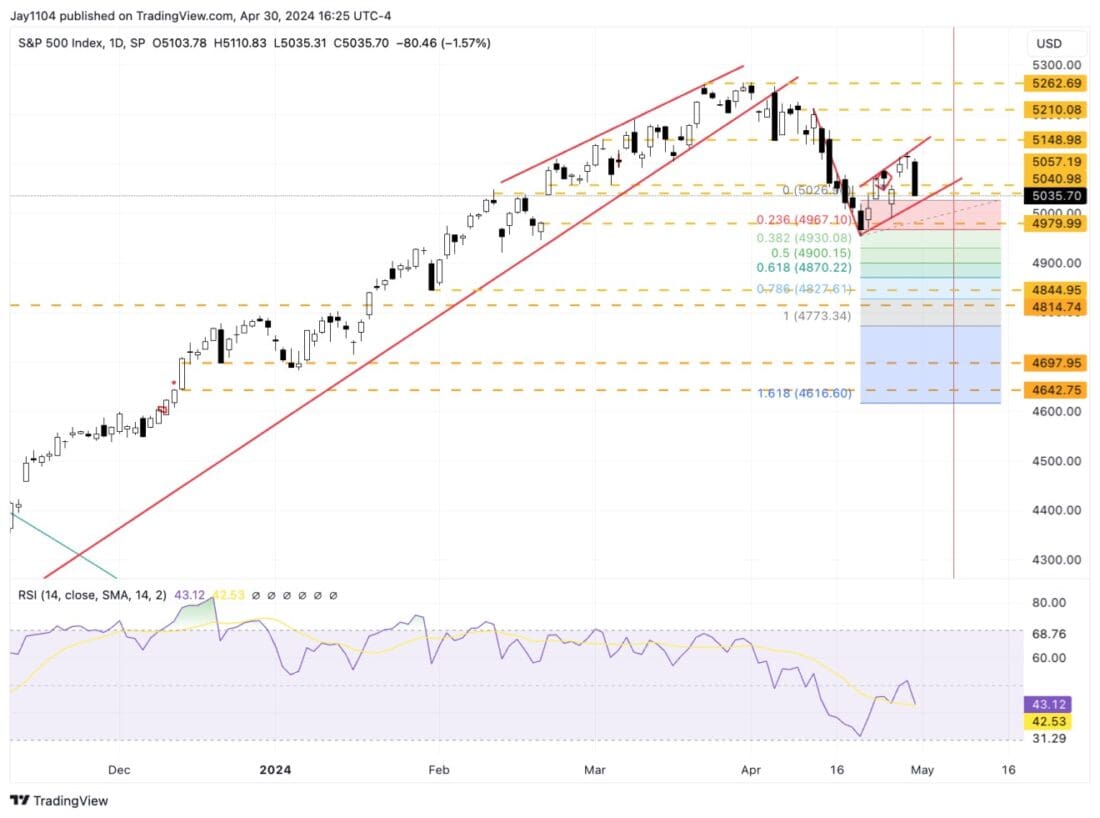Click Fibonacci level 0.786 (4827.61)
This screenshot has width=1100, height=818.
point(804,289)
